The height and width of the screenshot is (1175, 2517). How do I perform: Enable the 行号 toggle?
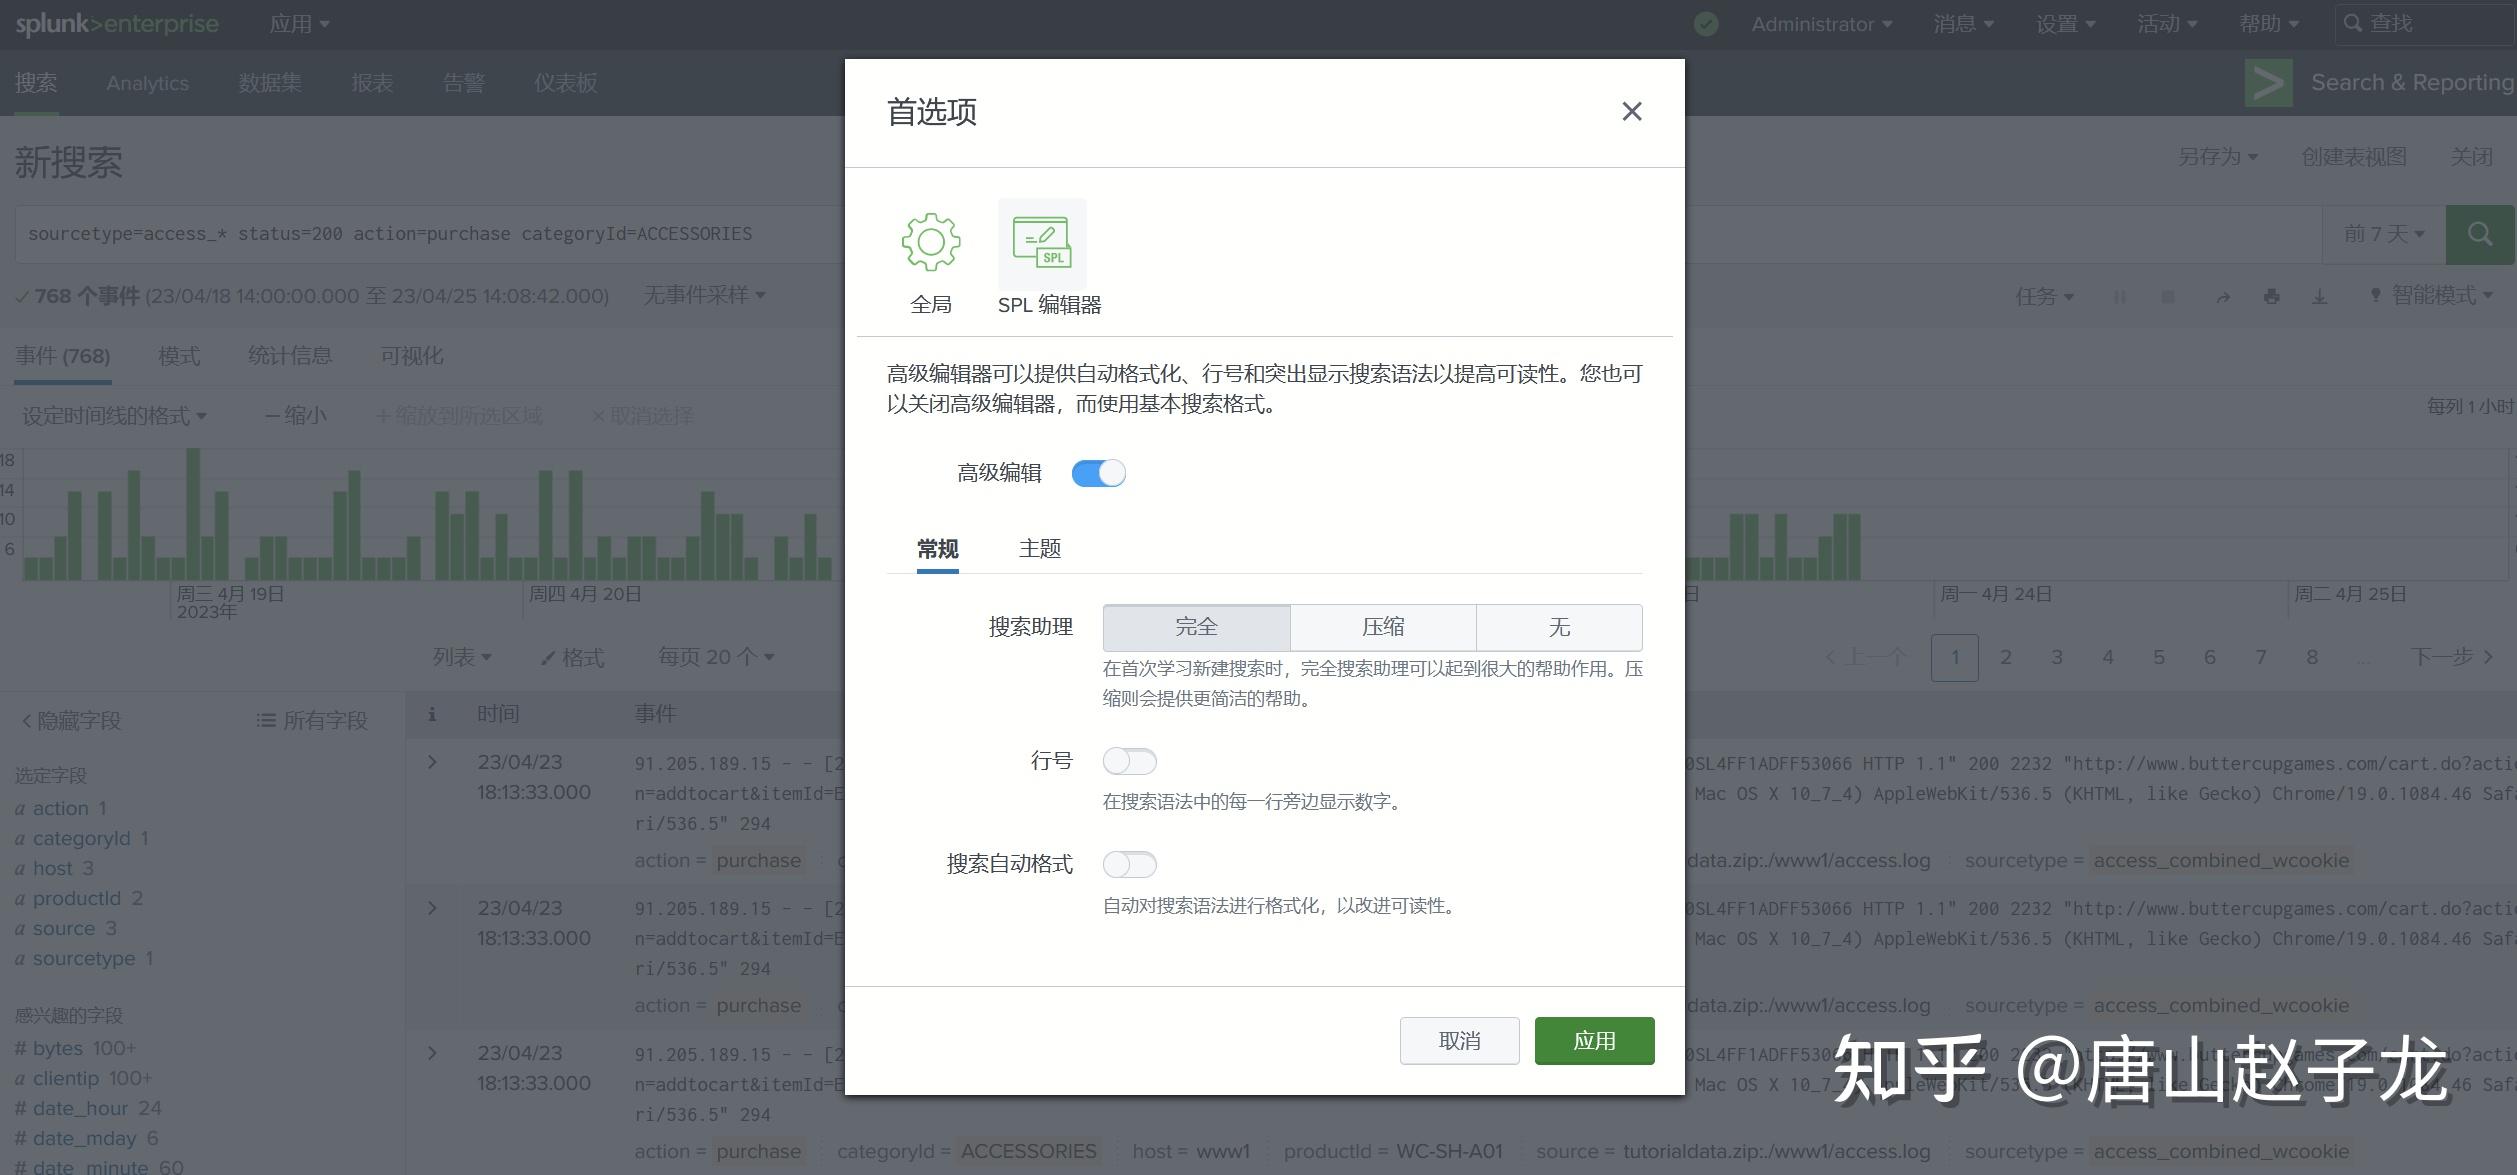coord(1129,762)
